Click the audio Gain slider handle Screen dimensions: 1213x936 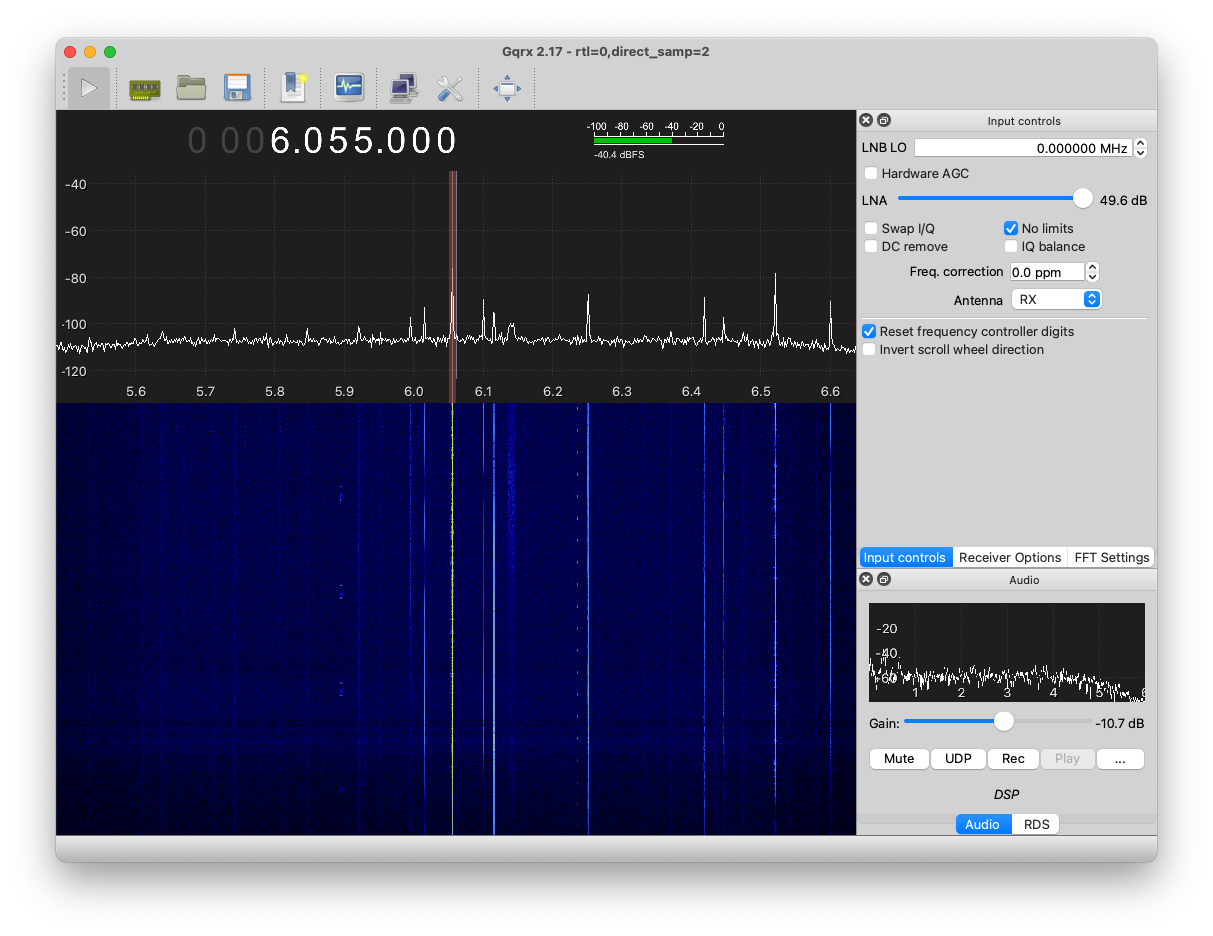click(x=1003, y=722)
